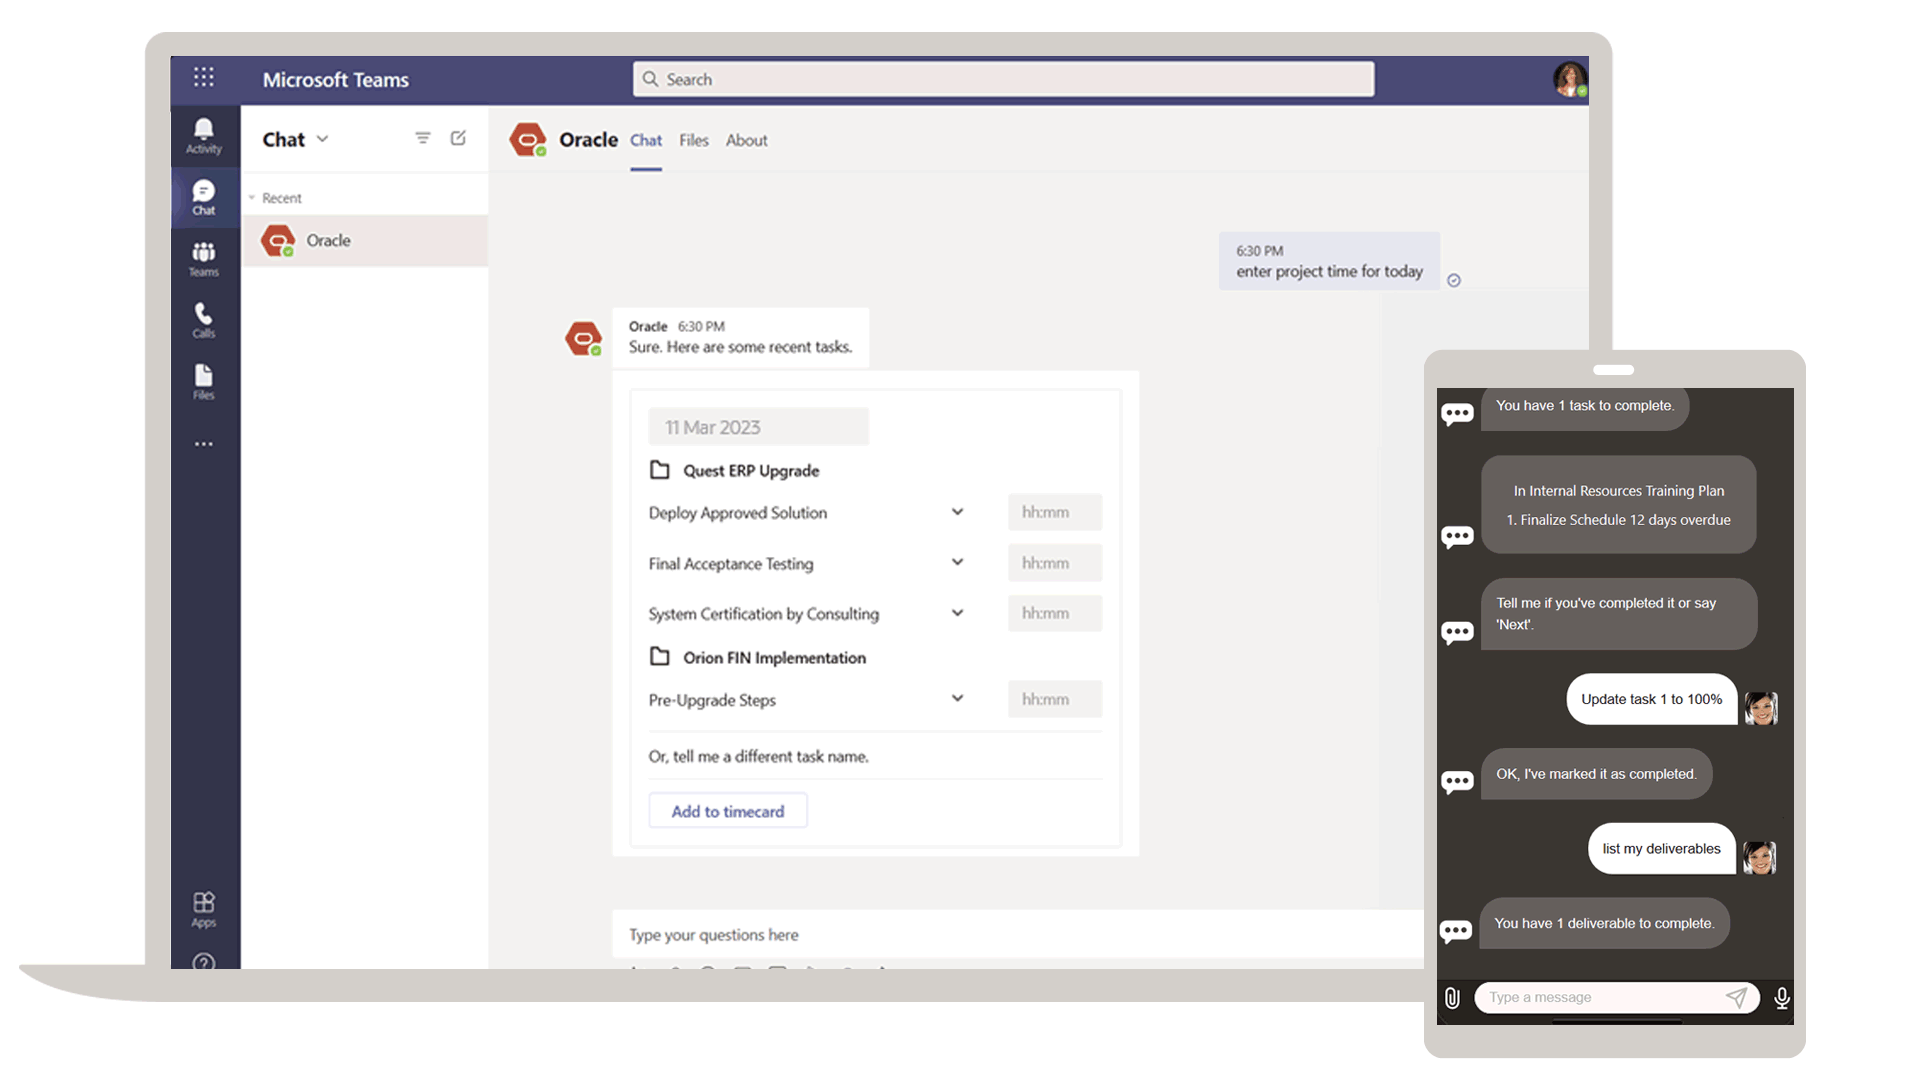Click the Add to timecard button

point(727,811)
